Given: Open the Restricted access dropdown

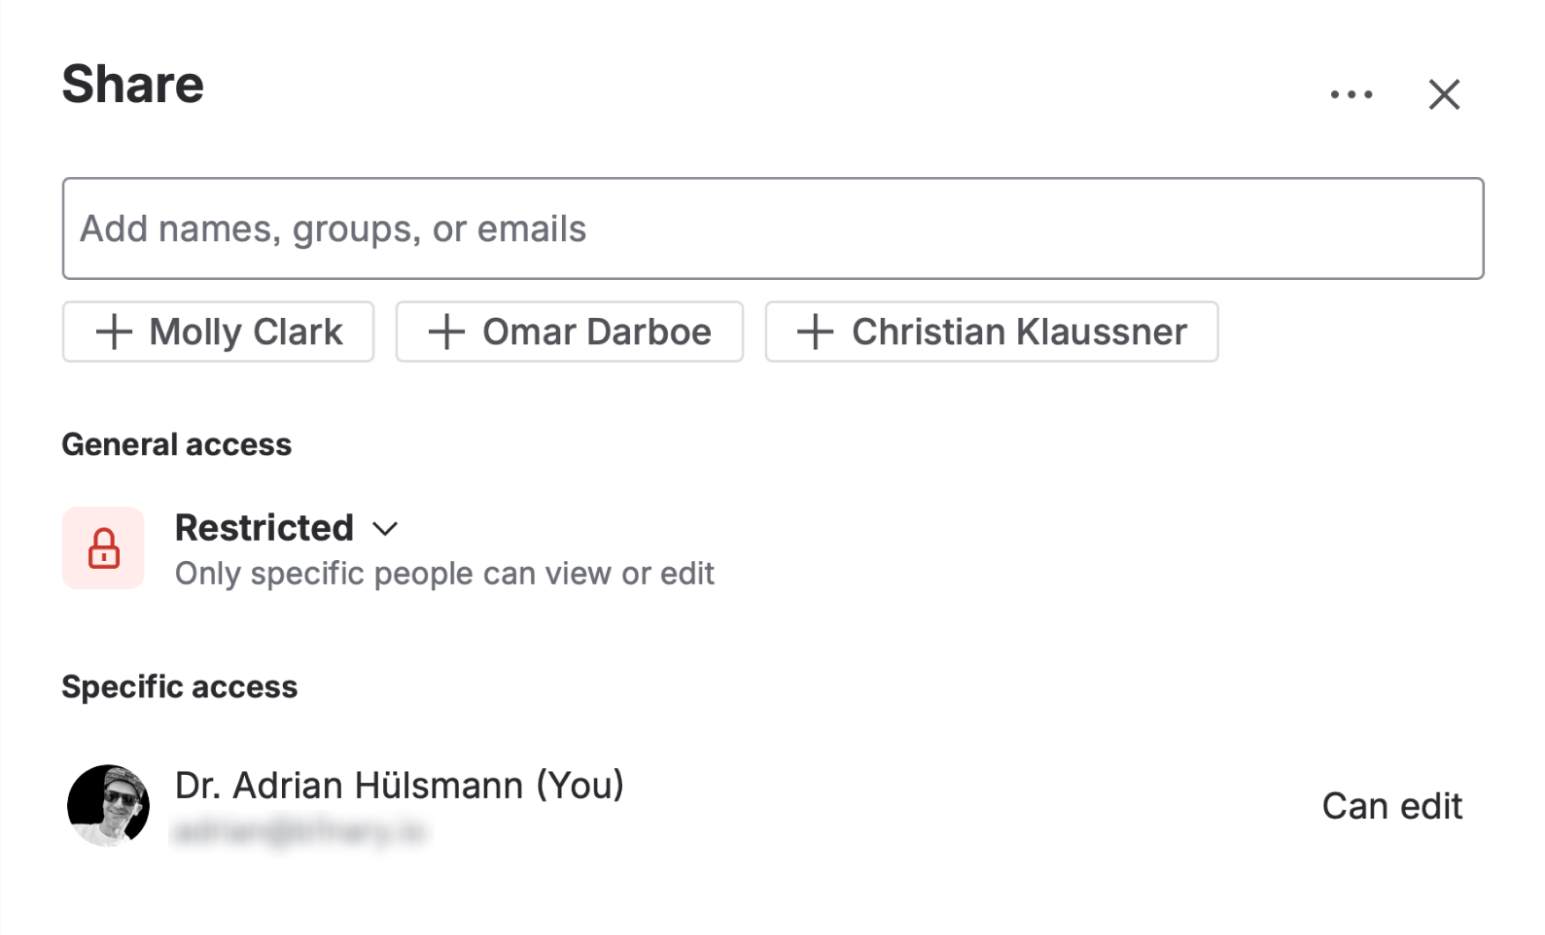Looking at the screenshot, I should click(x=265, y=528).
